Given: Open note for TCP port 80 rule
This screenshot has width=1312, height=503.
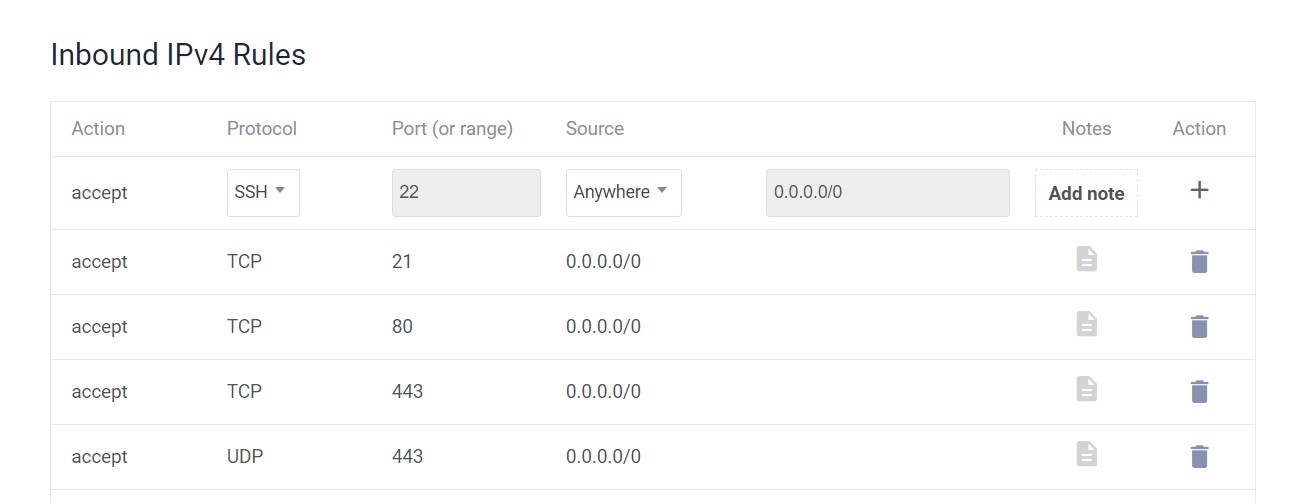Looking at the screenshot, I should [1086, 325].
